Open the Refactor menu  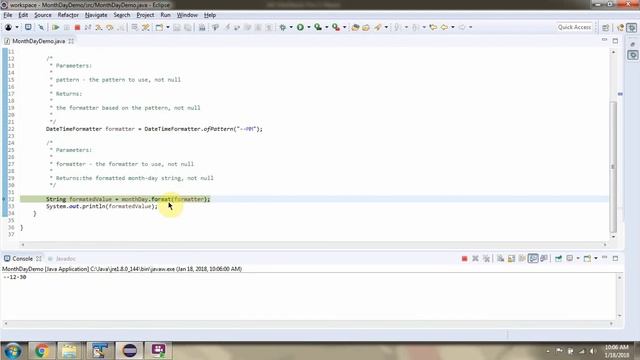68,15
